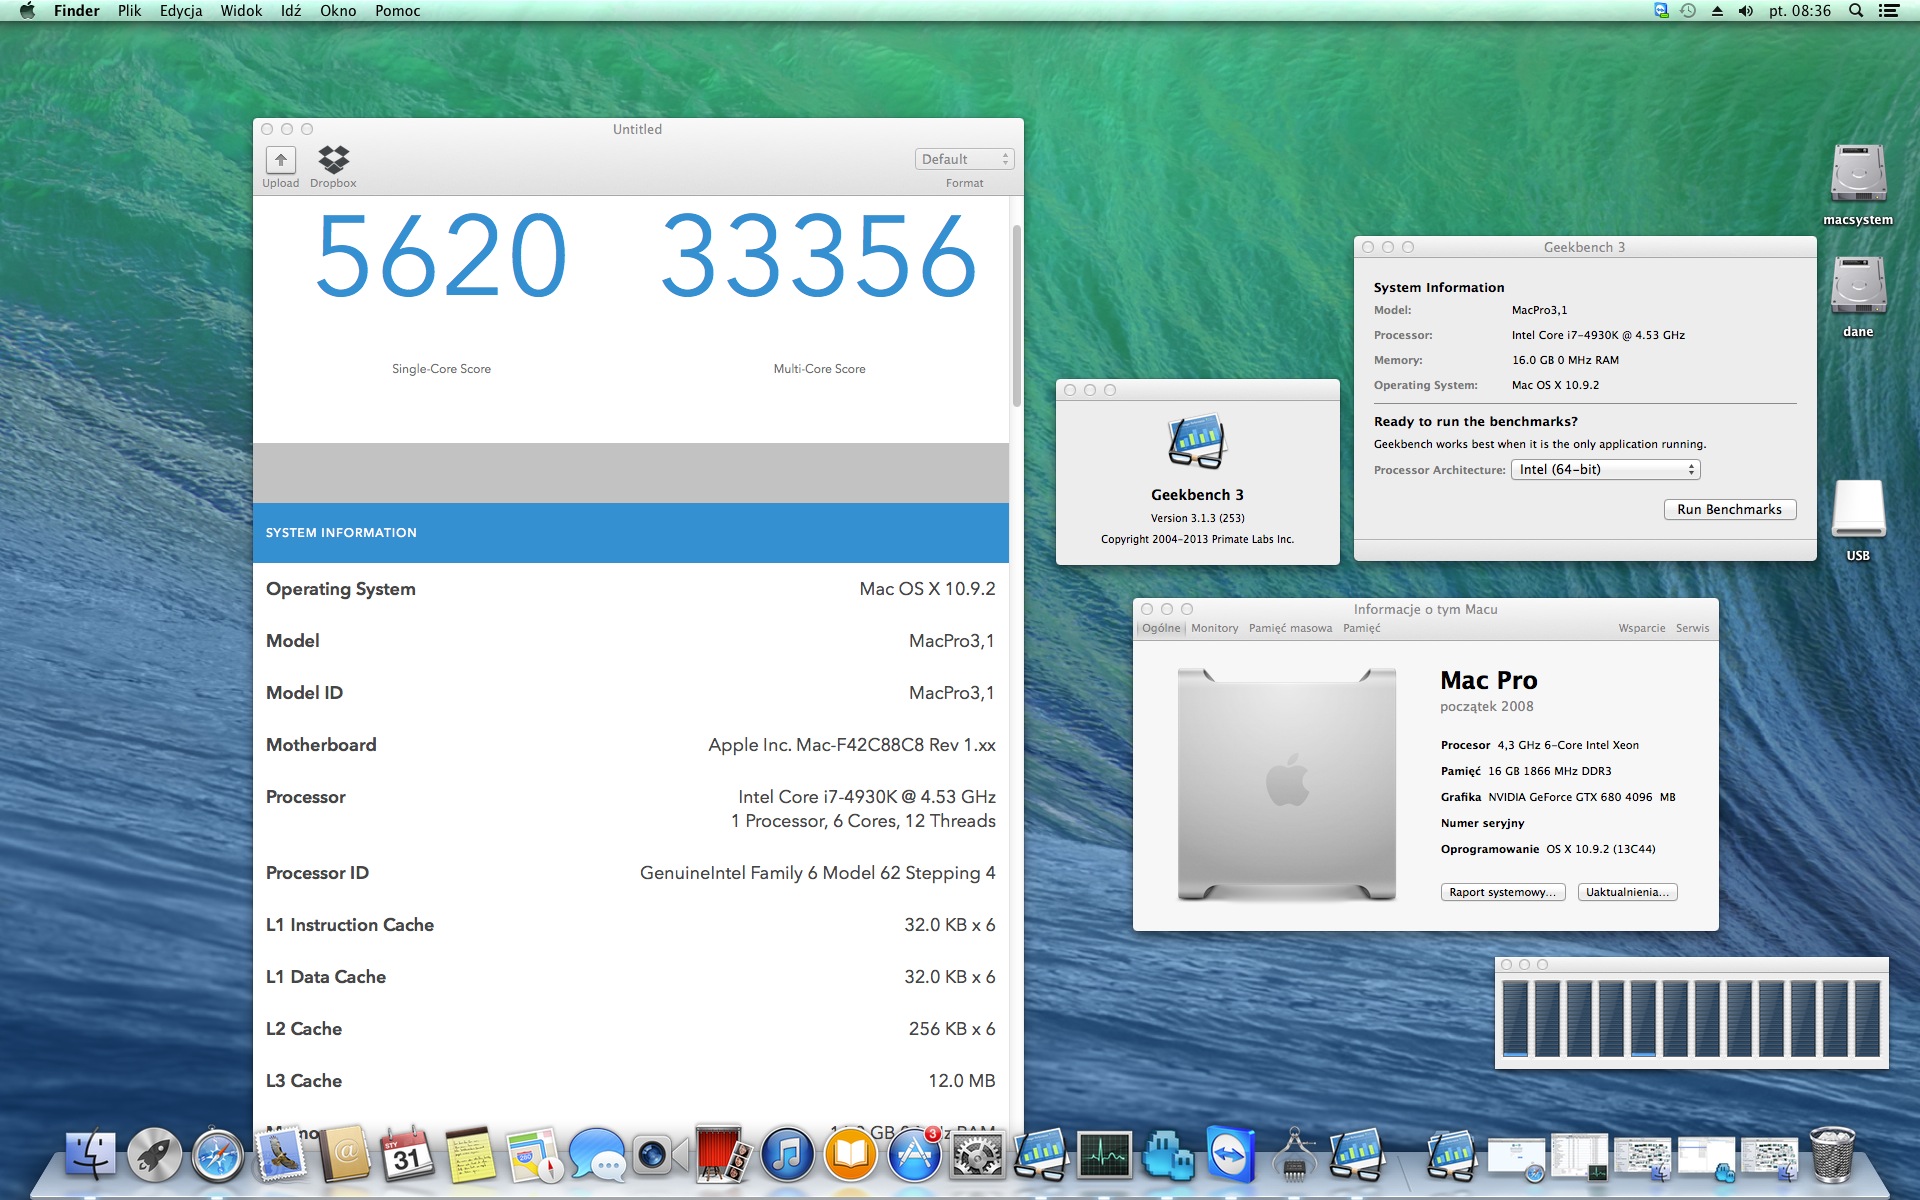The width and height of the screenshot is (1920, 1200).
Task: Open the Plik menu
Action: (129, 11)
